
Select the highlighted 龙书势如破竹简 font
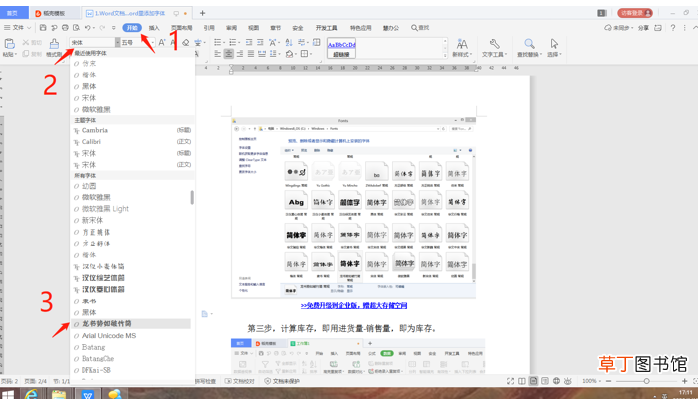click(x=132, y=324)
